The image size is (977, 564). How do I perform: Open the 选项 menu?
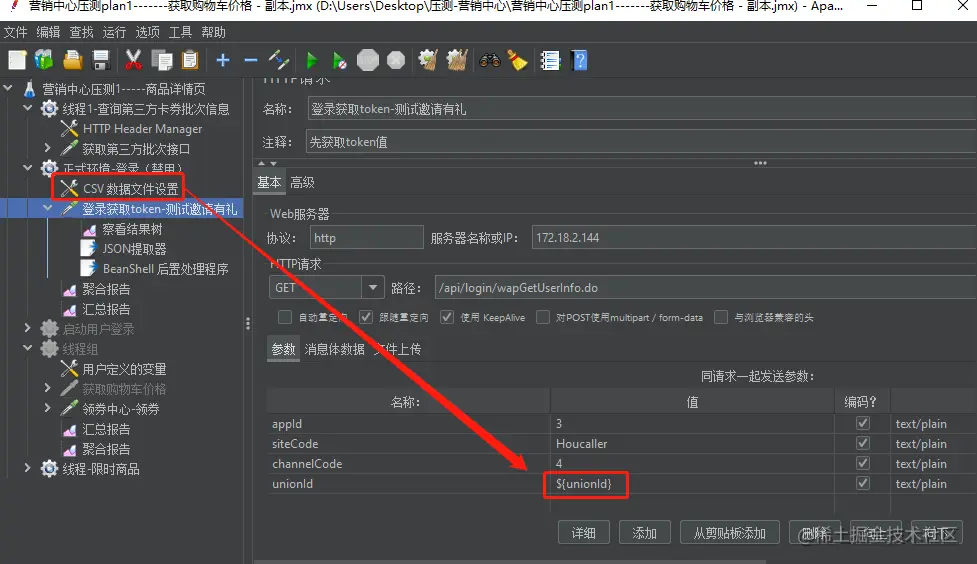coord(147,32)
